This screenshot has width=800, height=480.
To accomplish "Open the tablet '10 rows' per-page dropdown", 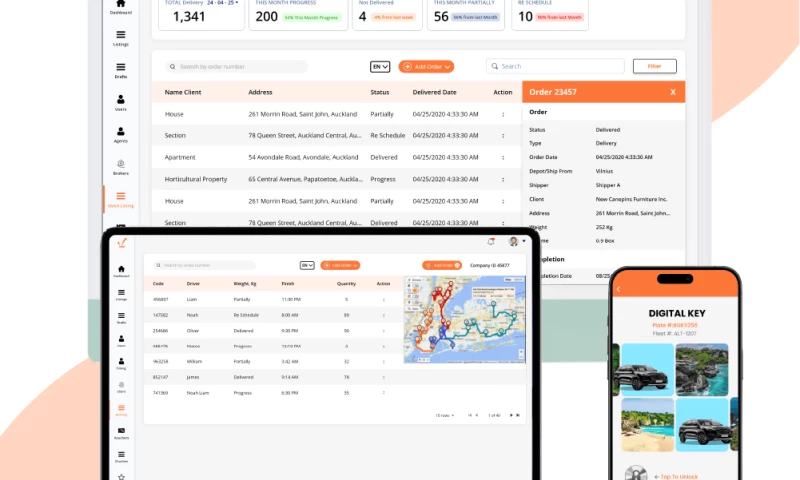I will 444,415.
